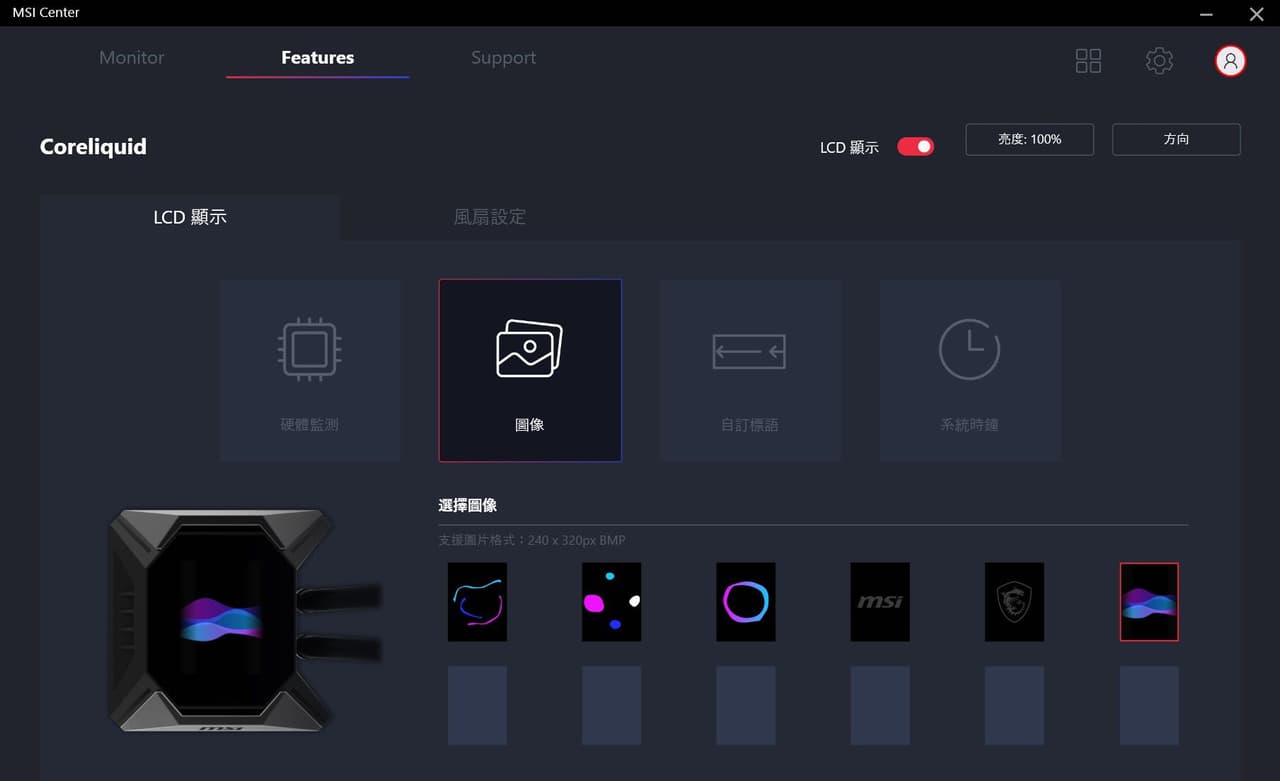Switch to the Monitor tab

[x=132, y=58]
